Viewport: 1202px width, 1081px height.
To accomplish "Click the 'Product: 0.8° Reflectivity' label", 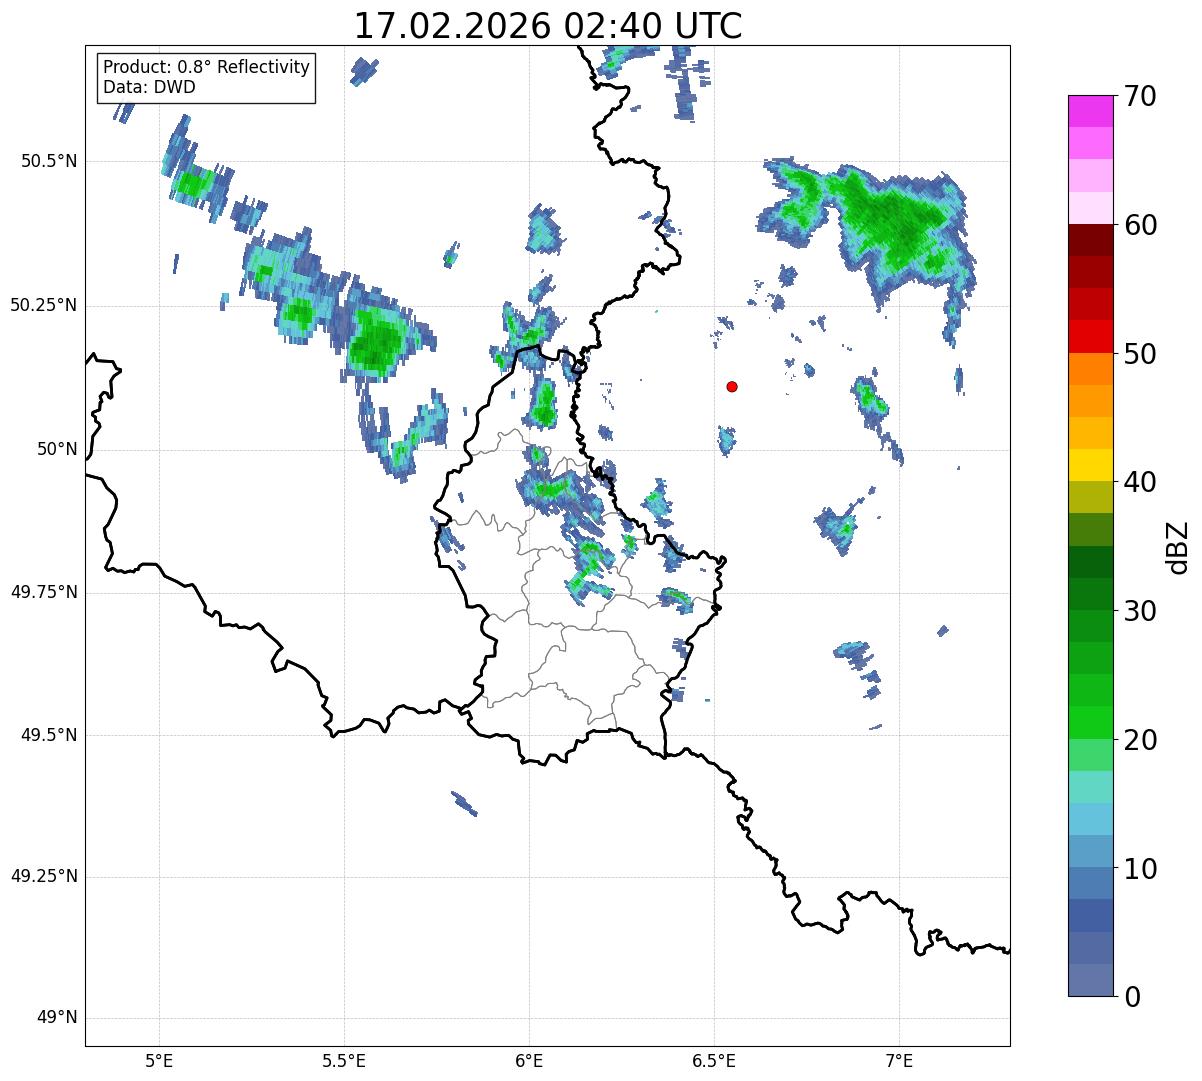I will (x=207, y=67).
